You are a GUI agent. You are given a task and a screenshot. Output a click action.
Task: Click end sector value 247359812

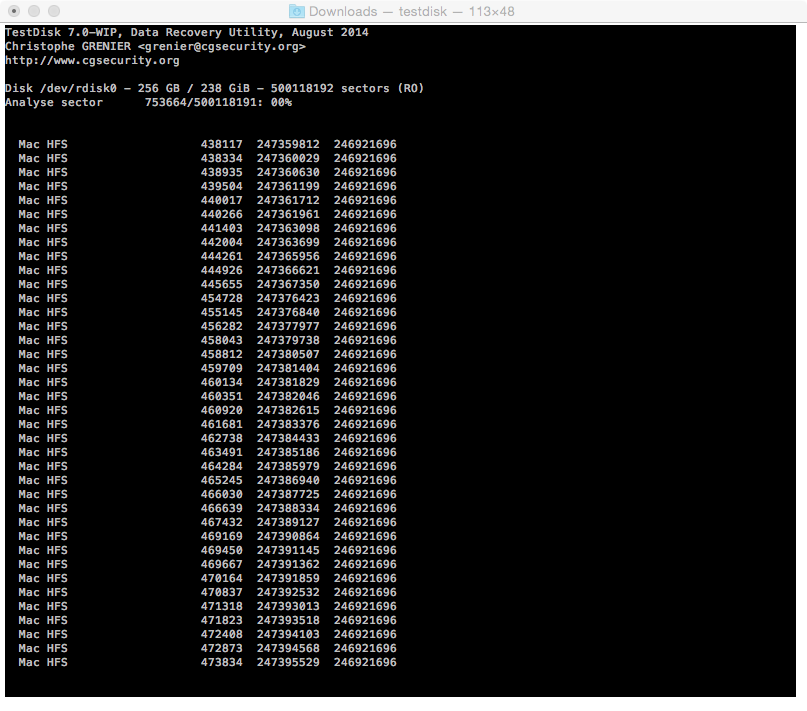coord(288,144)
